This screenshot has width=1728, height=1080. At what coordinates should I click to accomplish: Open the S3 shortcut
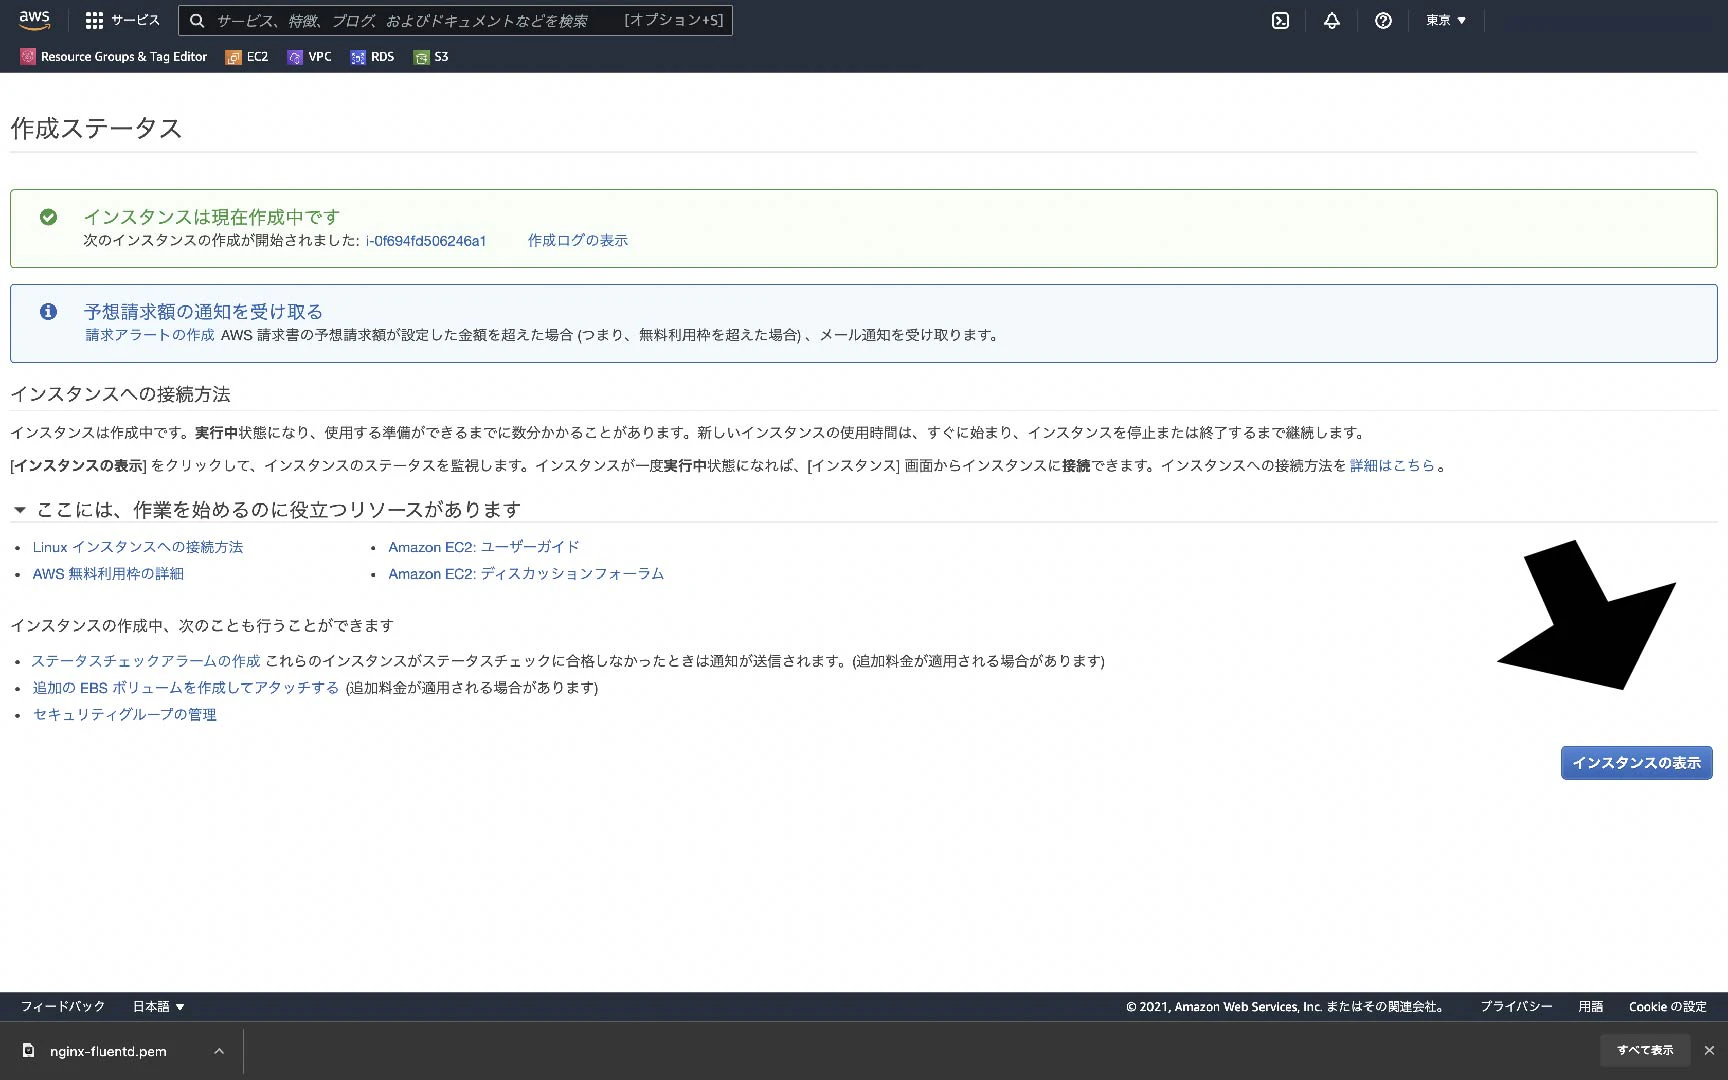coord(431,57)
